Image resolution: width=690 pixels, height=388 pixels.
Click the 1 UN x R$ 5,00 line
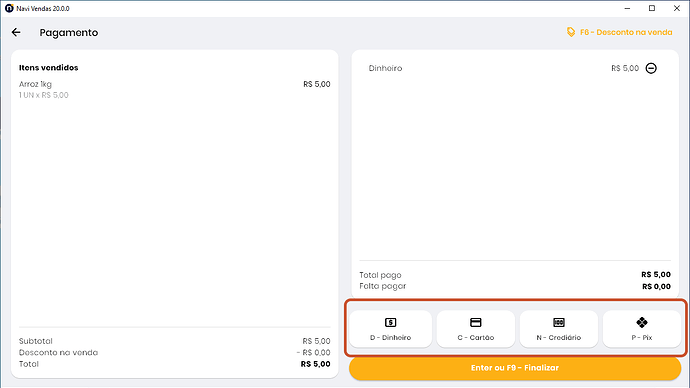[x=44, y=95]
